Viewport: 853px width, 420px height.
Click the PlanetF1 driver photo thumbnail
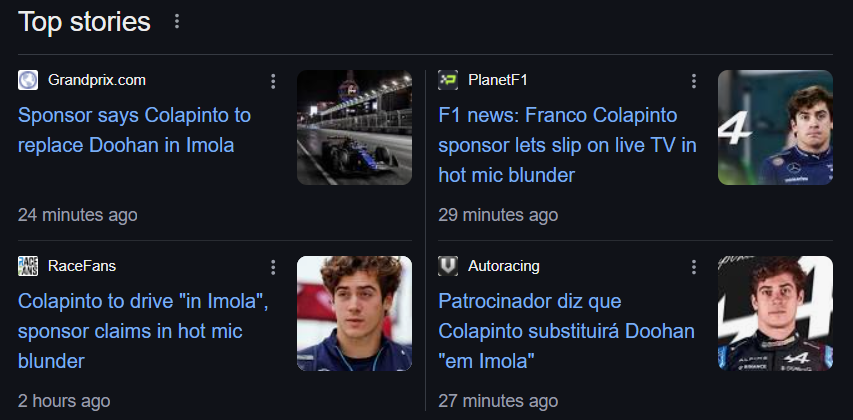pos(775,127)
